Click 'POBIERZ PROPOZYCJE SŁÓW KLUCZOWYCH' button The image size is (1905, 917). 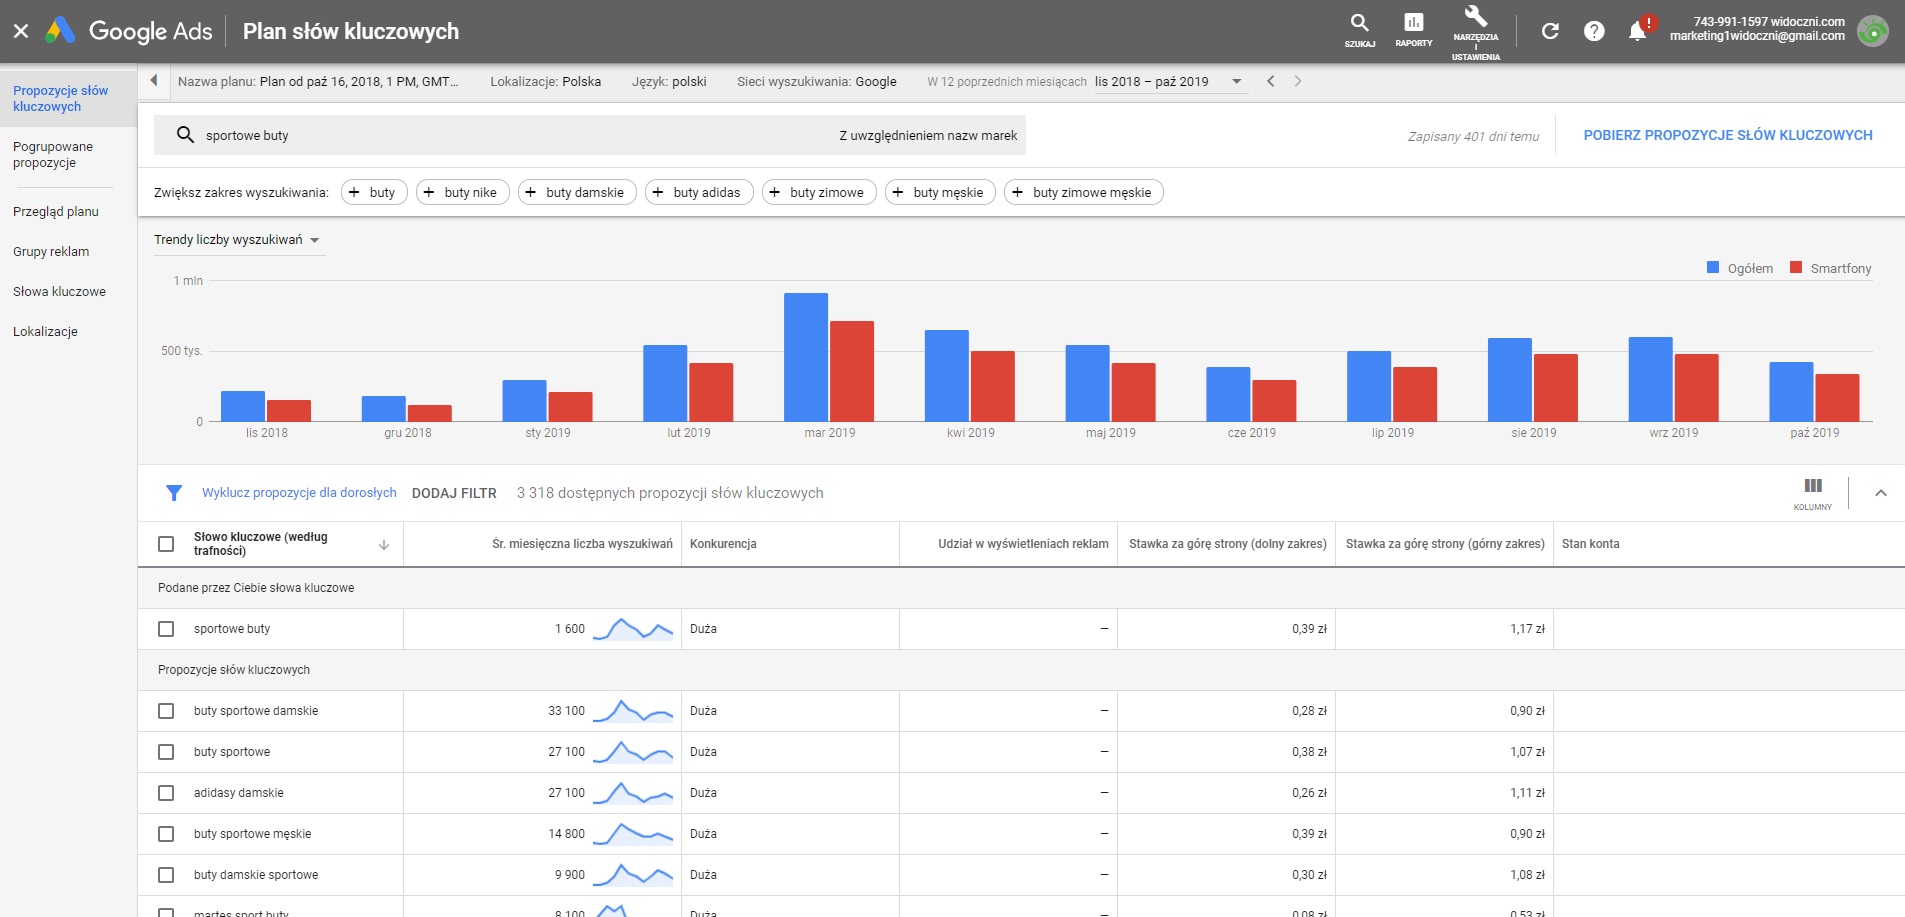tap(1727, 135)
